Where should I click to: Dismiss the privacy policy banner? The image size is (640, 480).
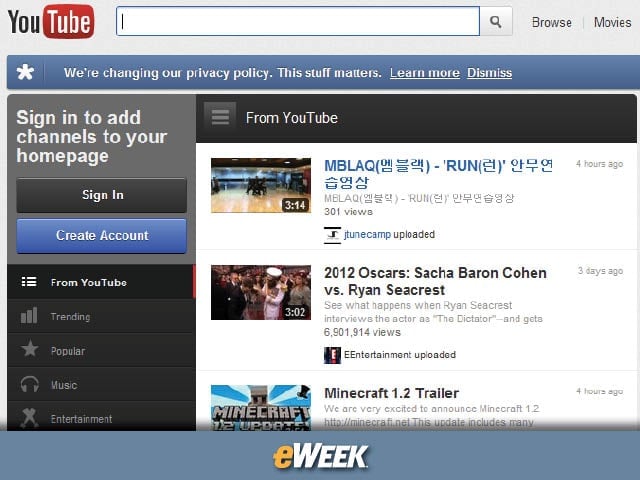(489, 73)
